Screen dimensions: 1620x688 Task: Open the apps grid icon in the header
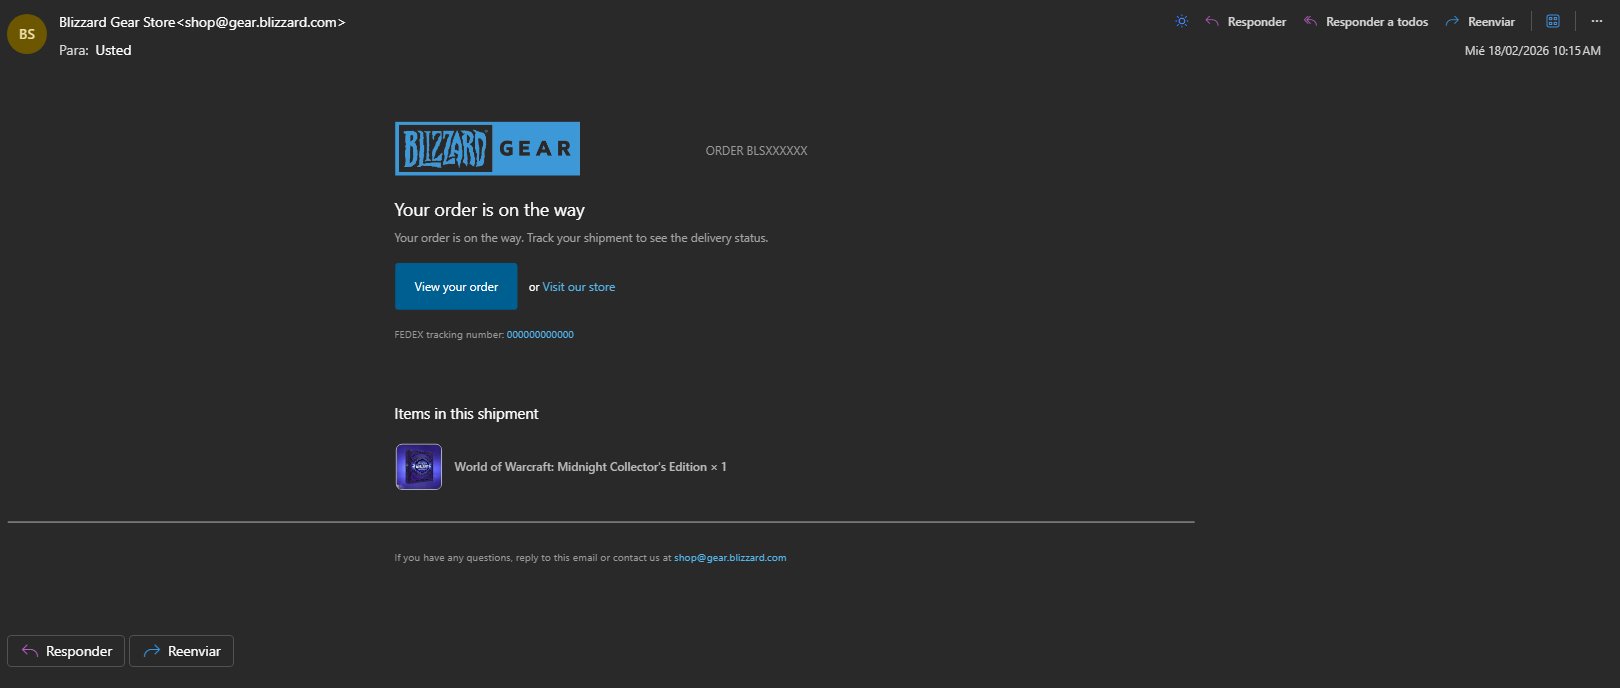(1553, 21)
